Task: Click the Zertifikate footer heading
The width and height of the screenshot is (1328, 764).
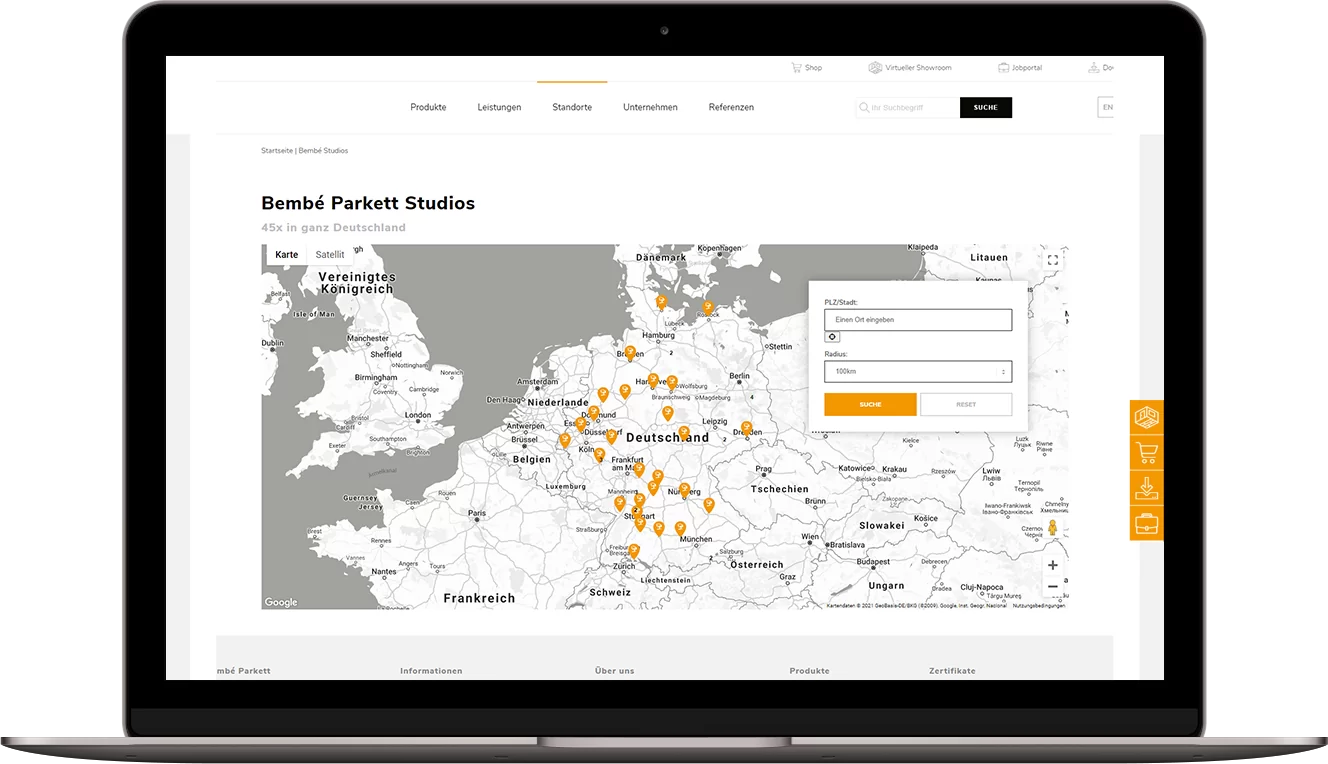Action: [x=952, y=671]
